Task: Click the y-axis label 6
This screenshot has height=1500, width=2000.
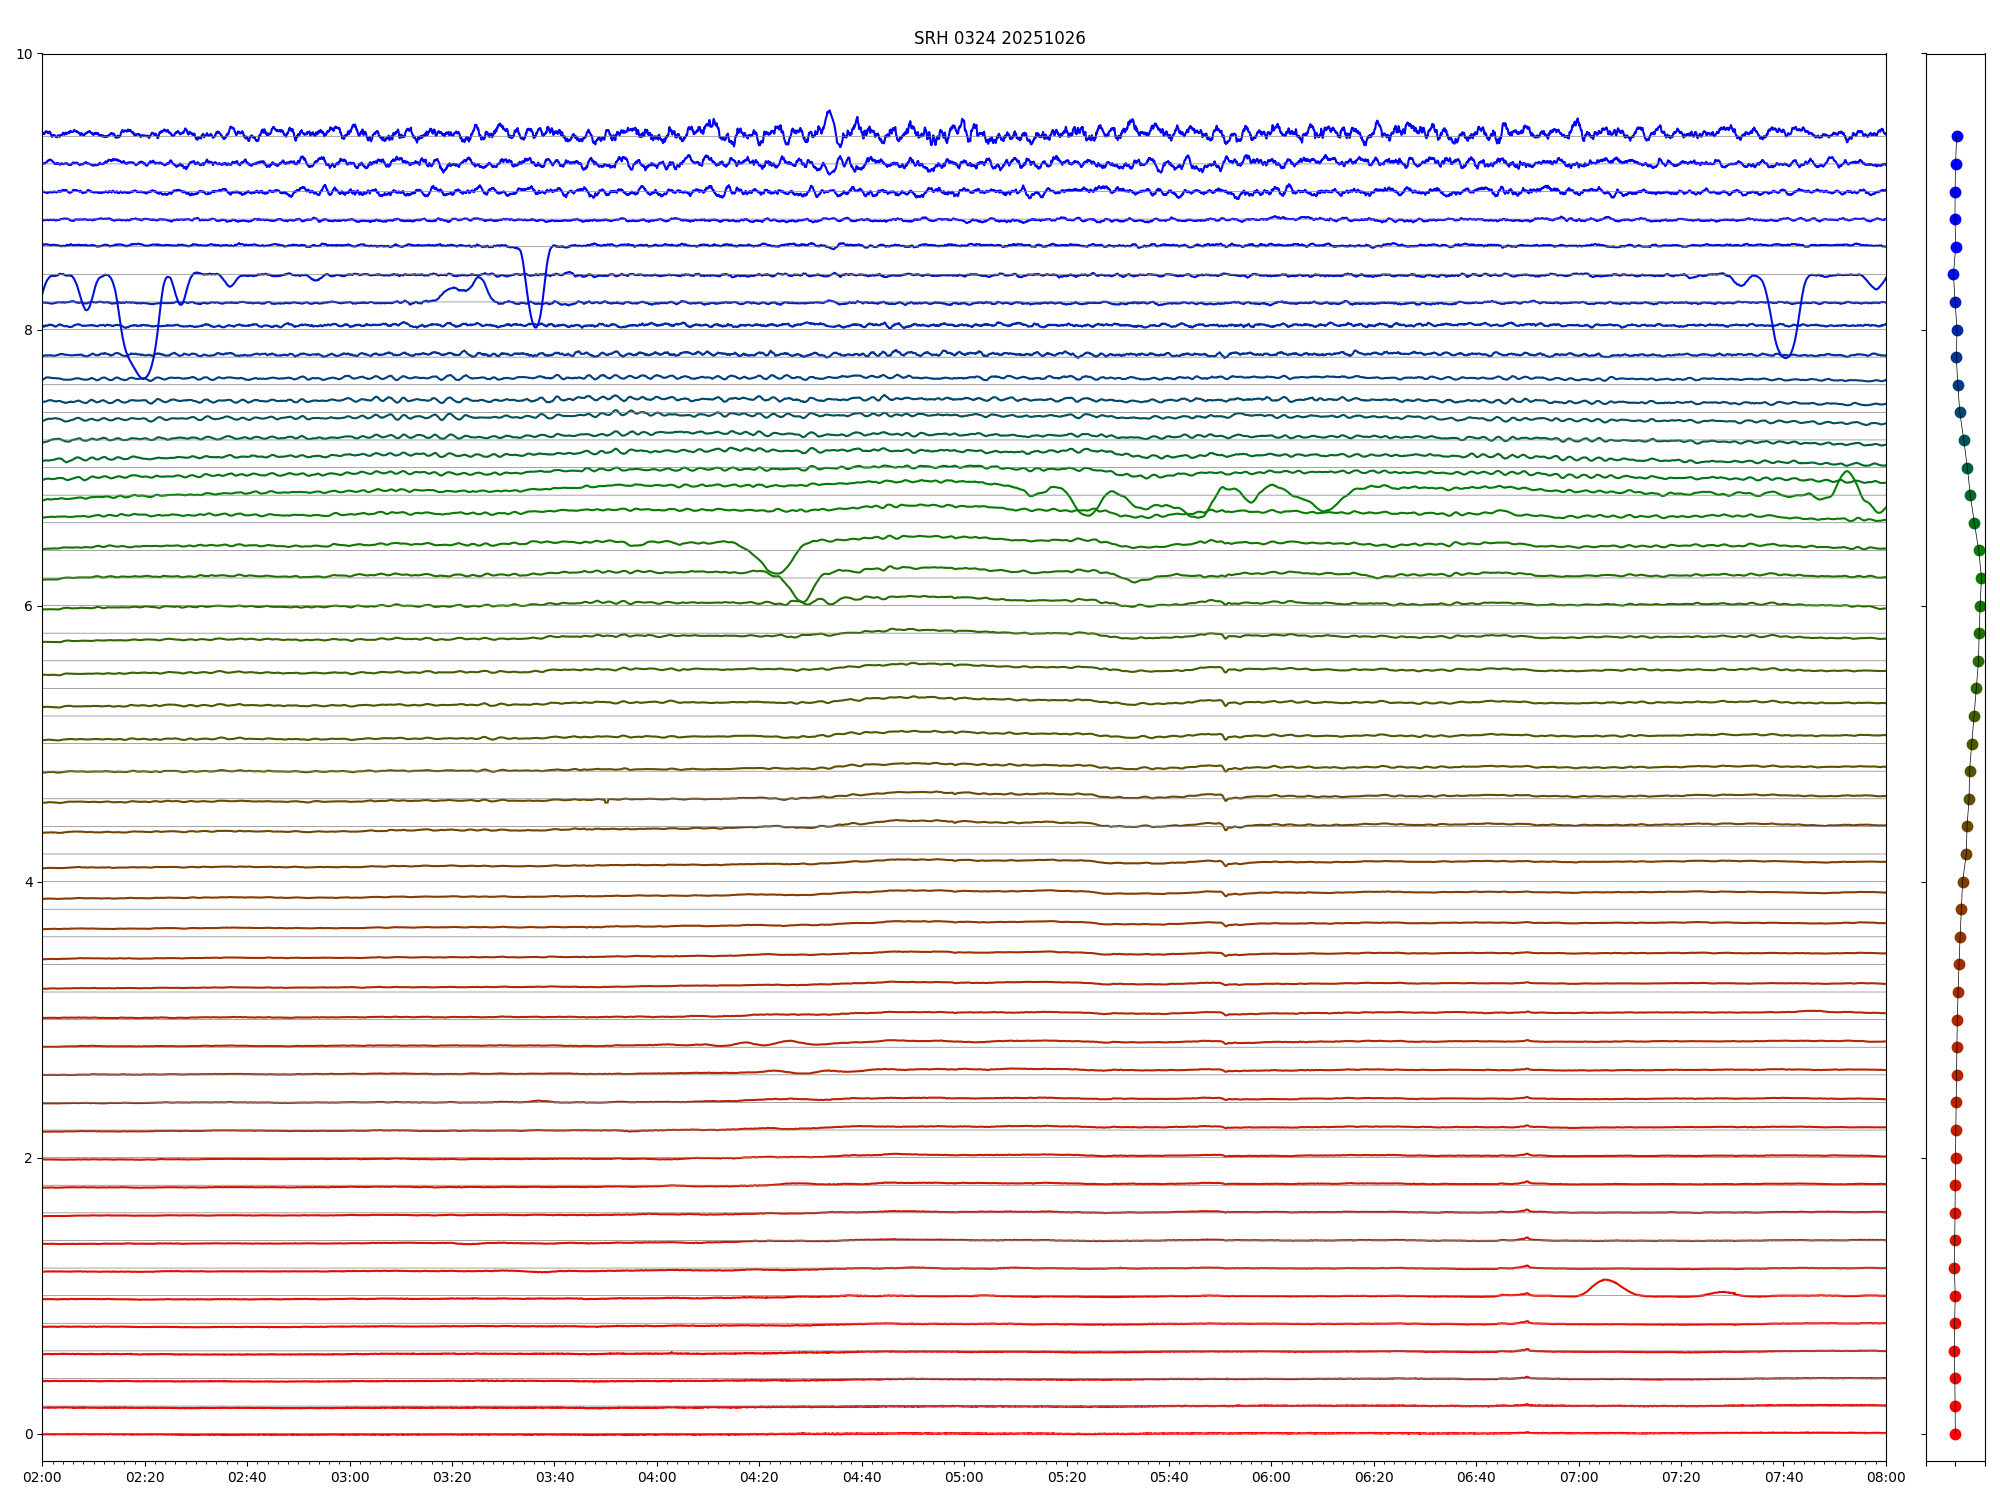Action: click(28, 606)
